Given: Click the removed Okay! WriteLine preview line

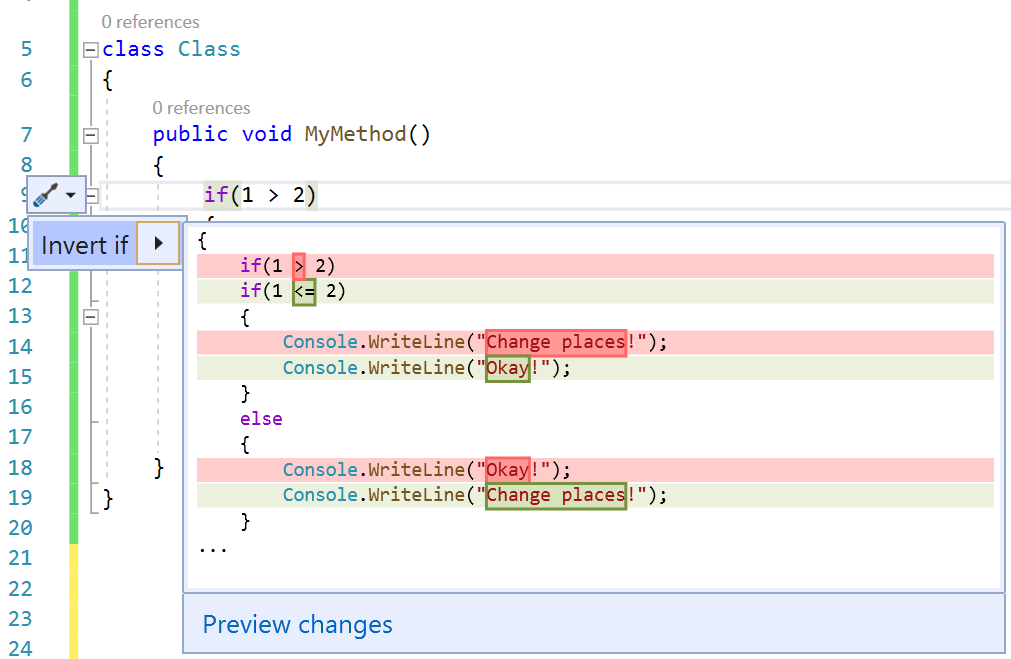Looking at the screenshot, I should (x=595, y=470).
